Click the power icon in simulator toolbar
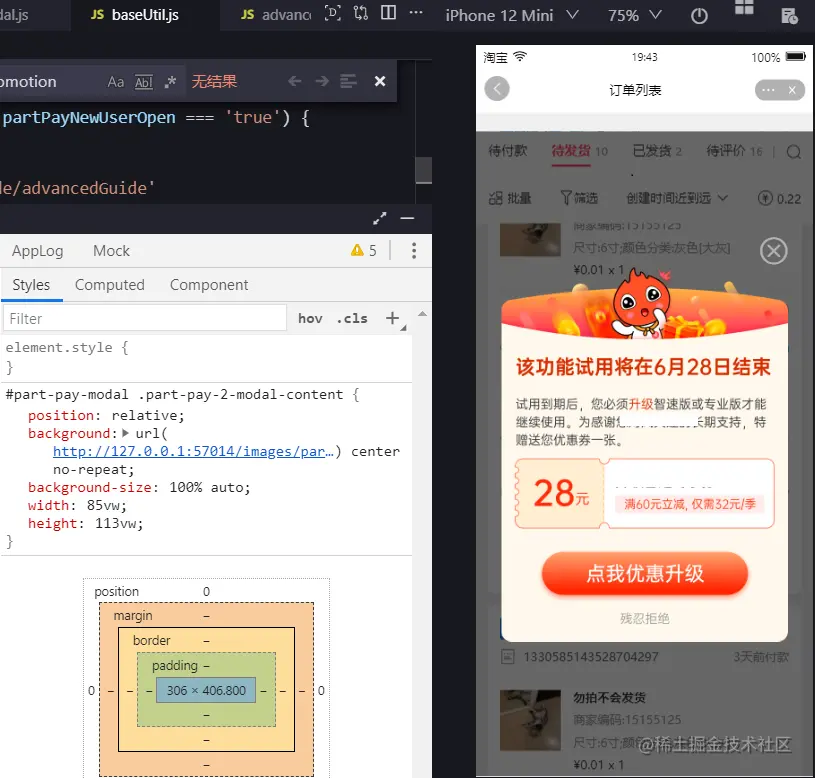The image size is (815, 778). pyautogui.click(x=699, y=16)
